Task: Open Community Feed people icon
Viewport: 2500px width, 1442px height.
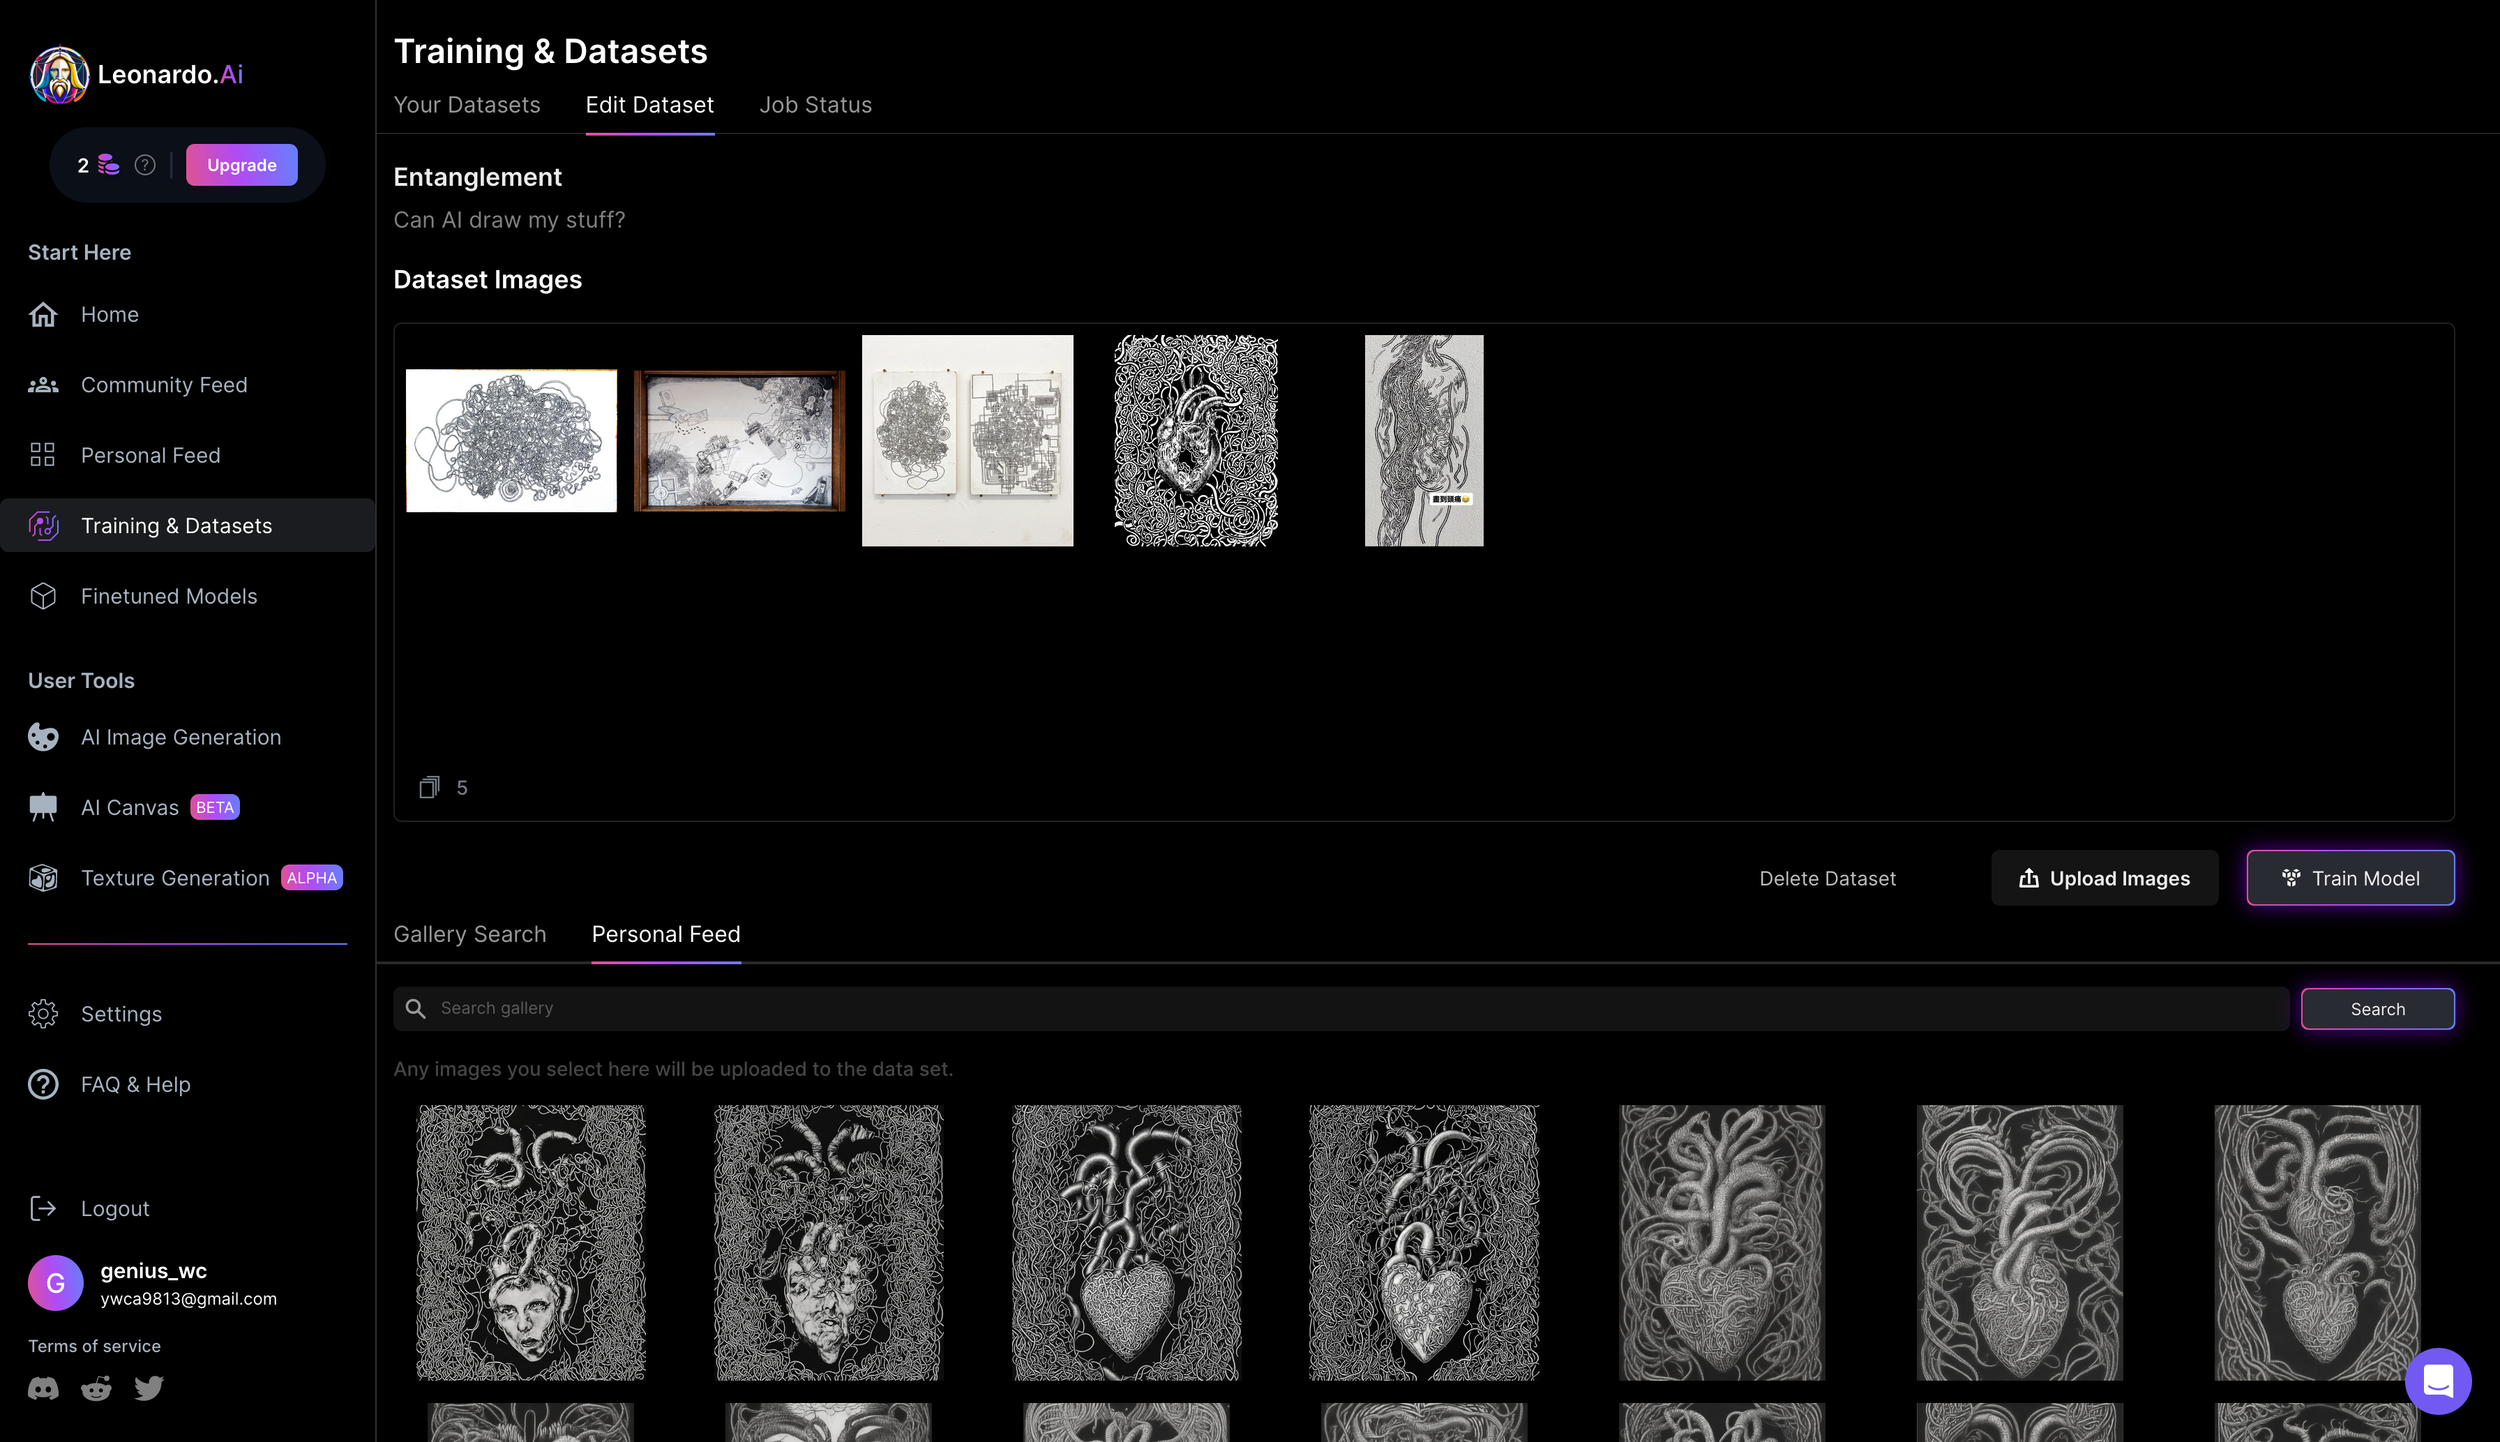Action: click(43, 385)
